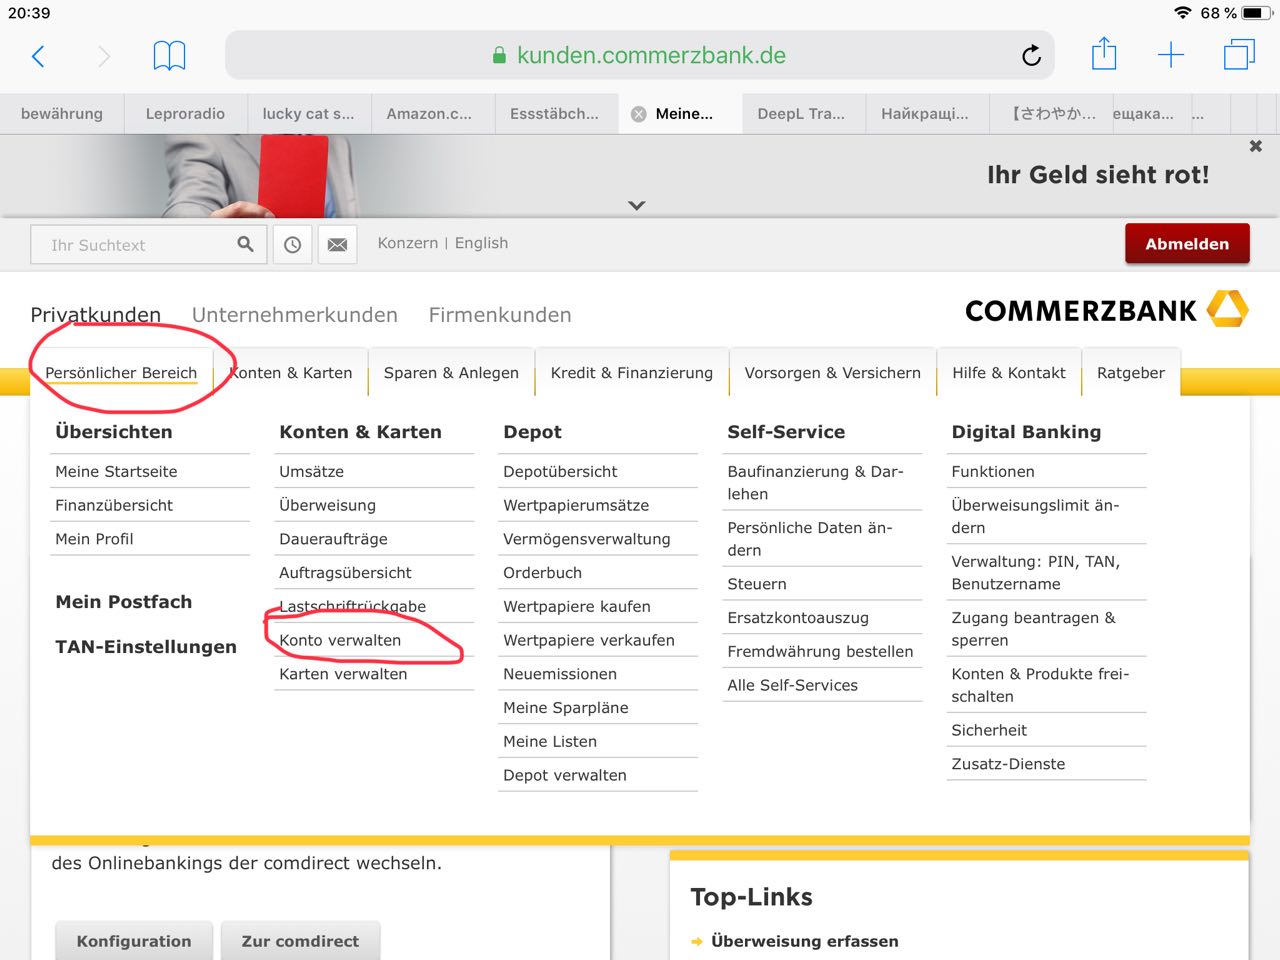Open Vorsorgen & Versichern menu tab
The image size is (1280, 960).
833,373
